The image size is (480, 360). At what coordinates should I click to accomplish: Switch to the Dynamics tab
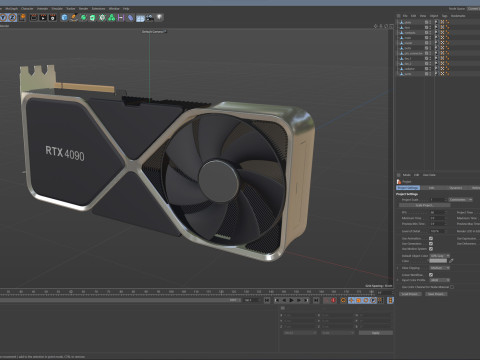[456, 188]
